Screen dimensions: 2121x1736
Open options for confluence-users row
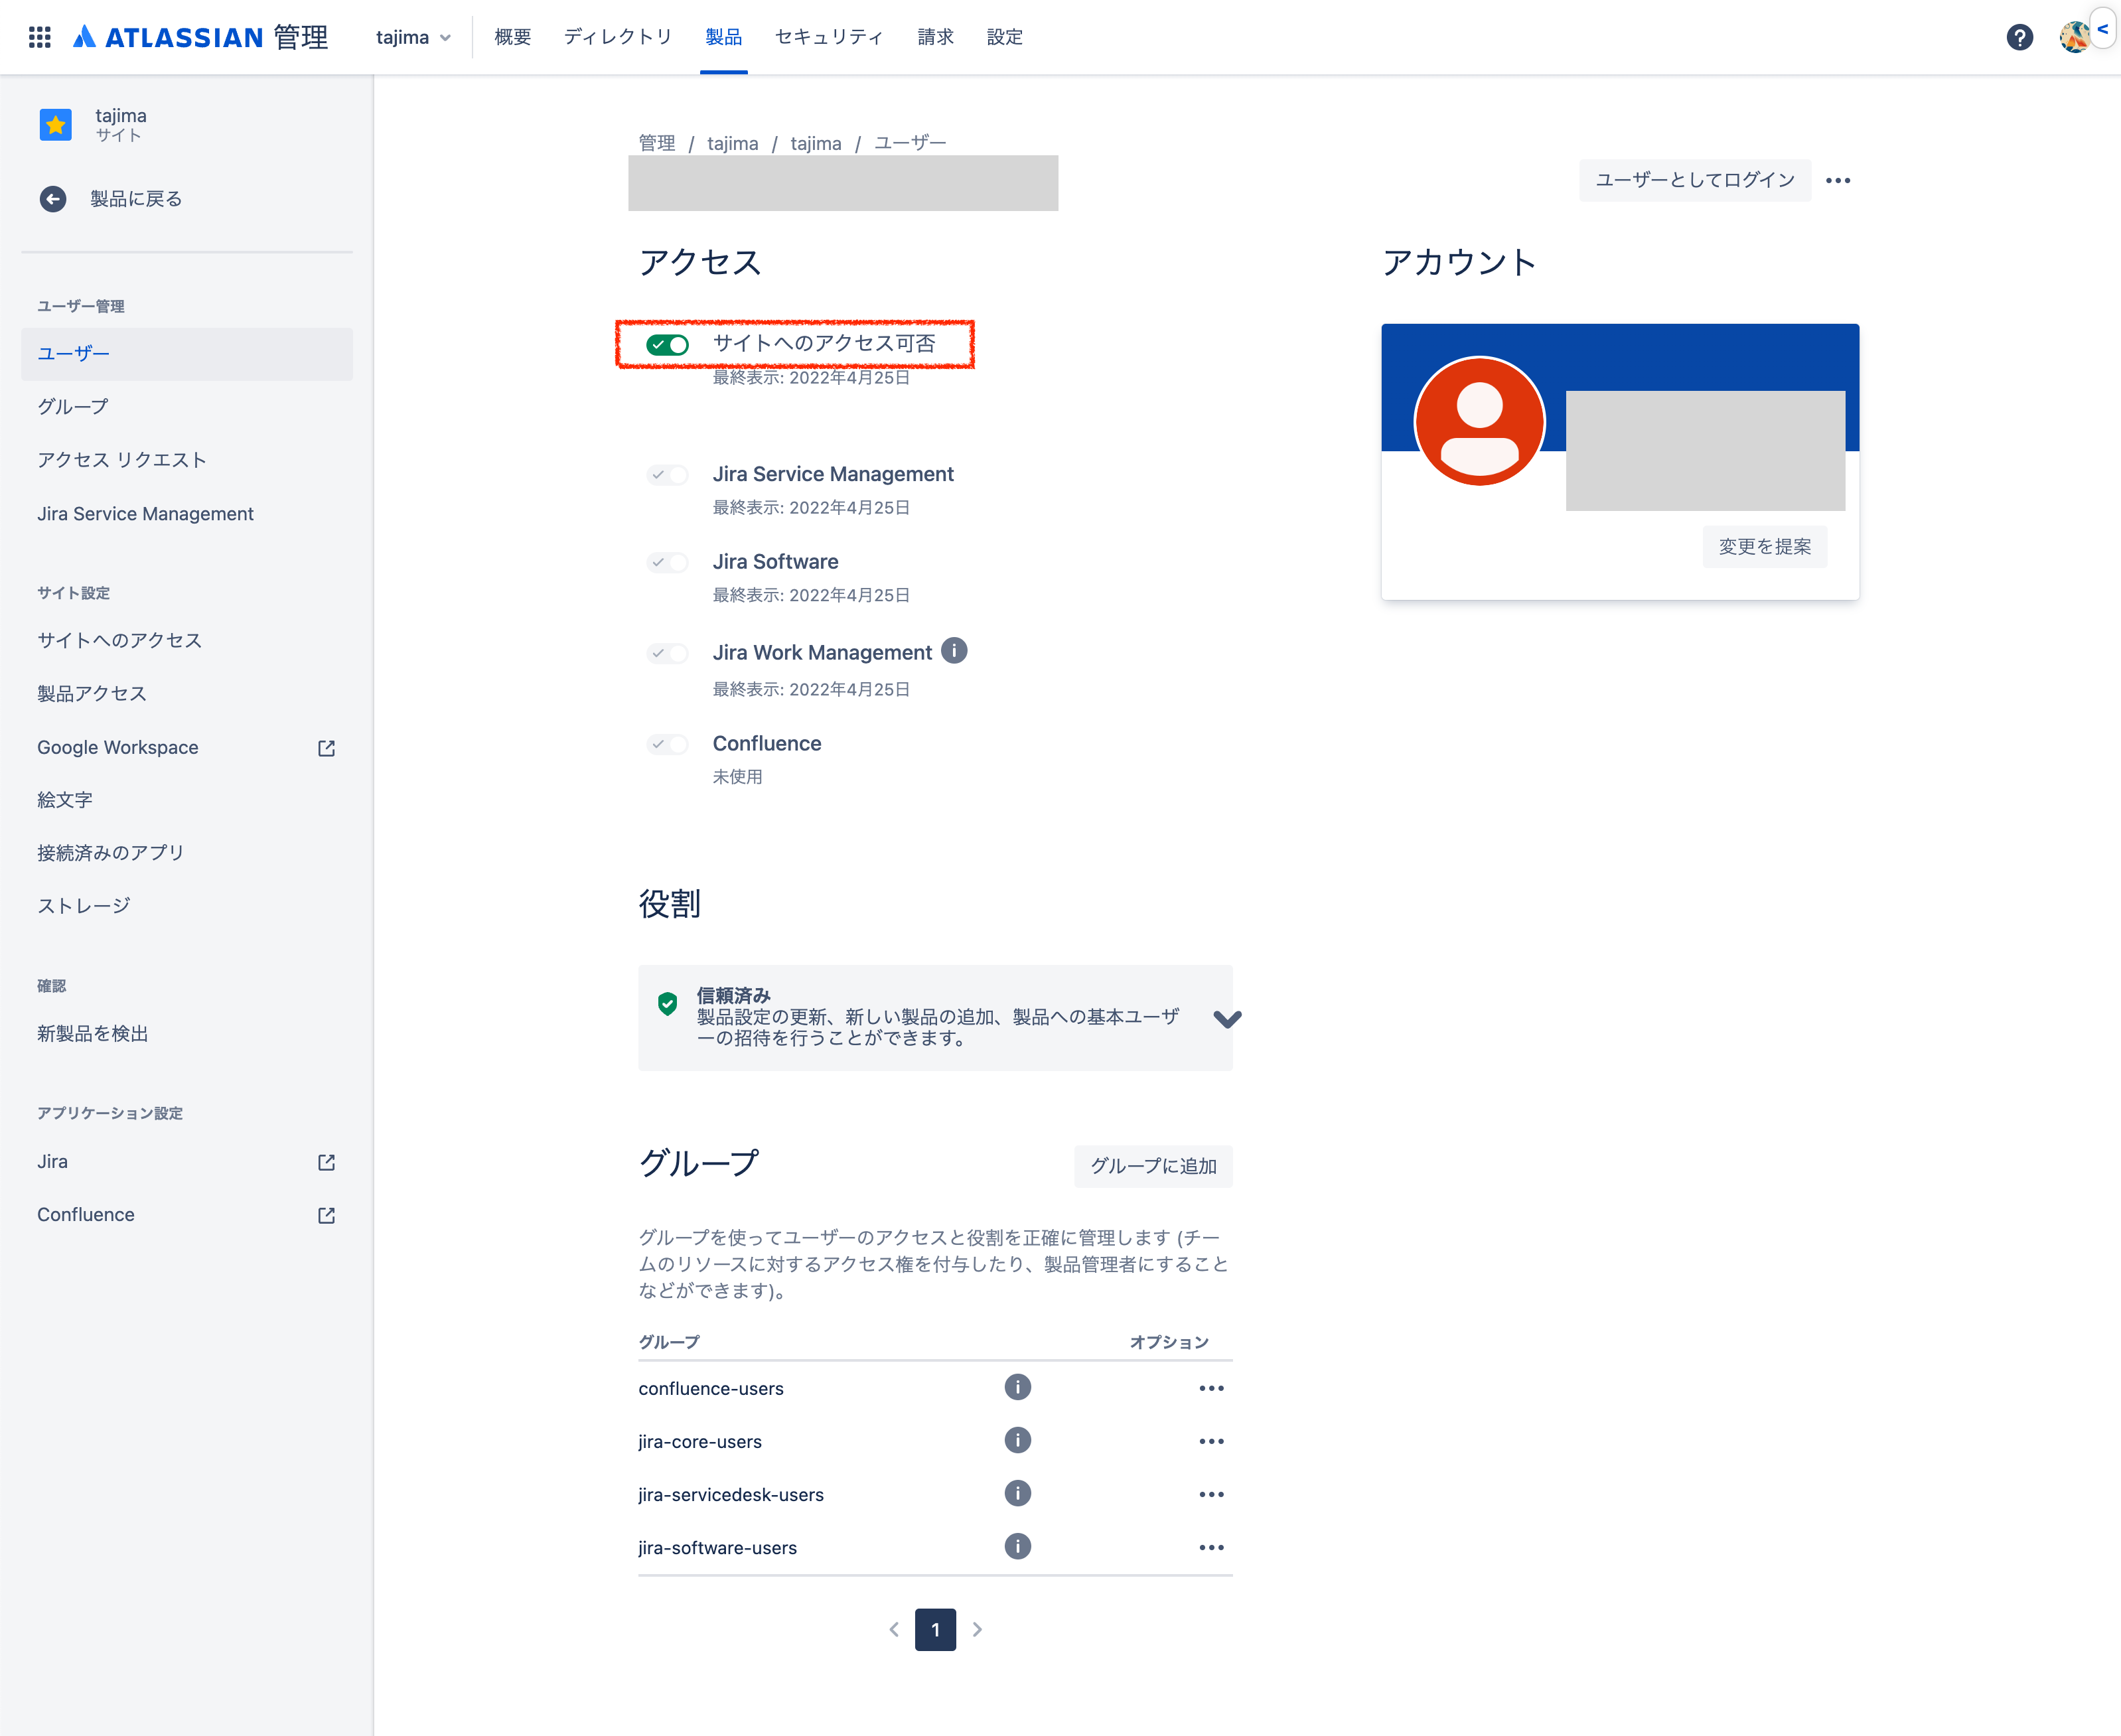click(1211, 1388)
